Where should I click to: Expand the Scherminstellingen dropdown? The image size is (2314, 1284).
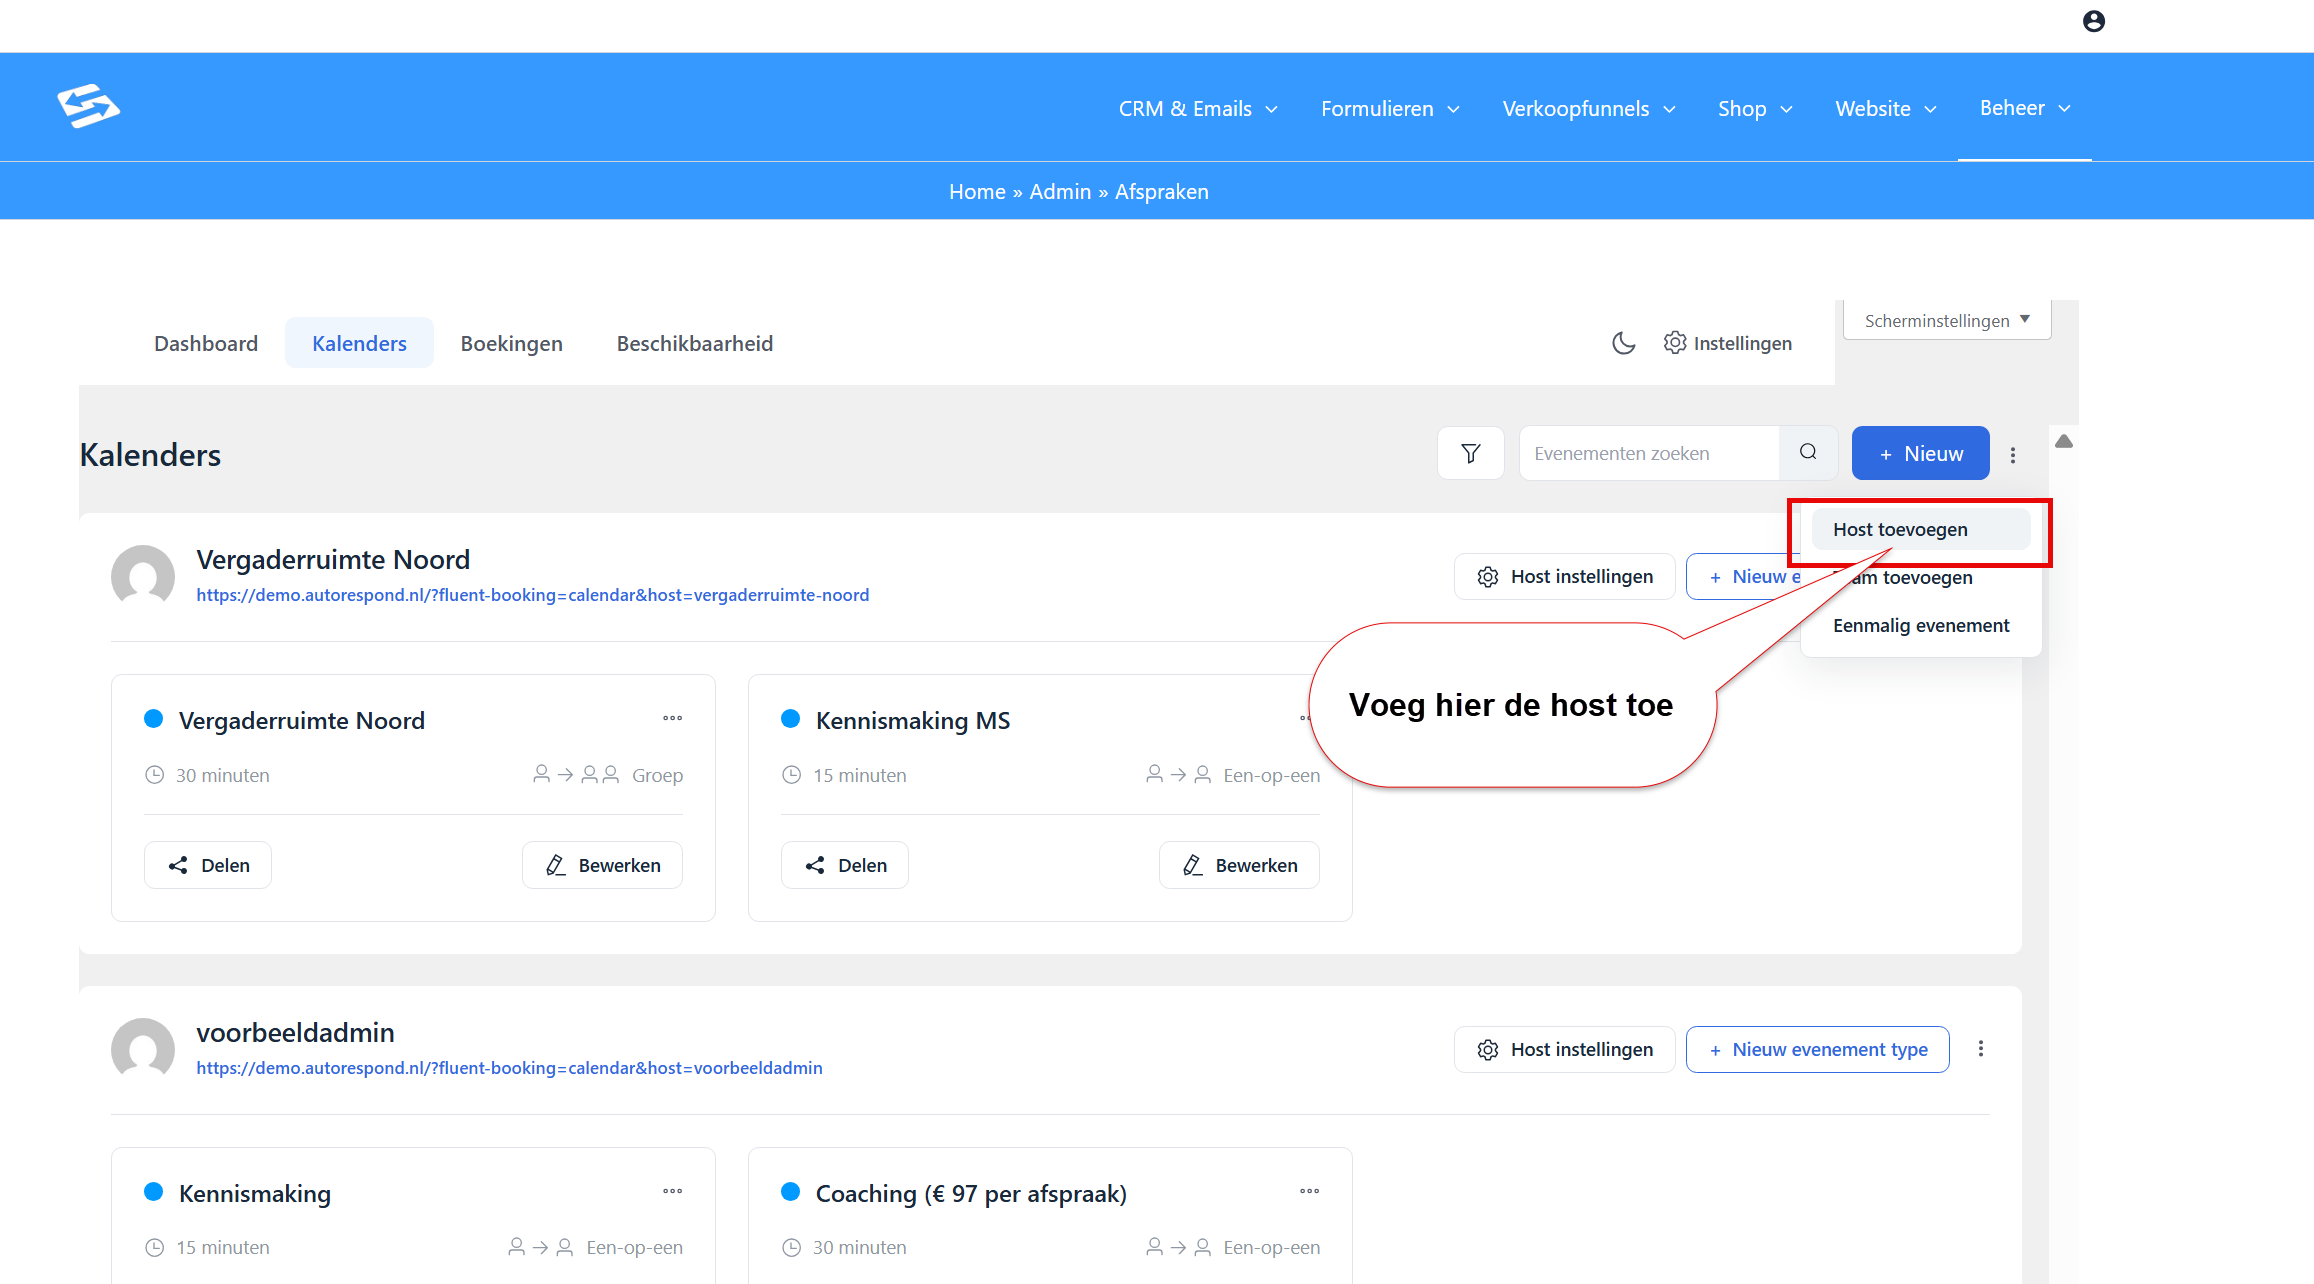pyautogui.click(x=1947, y=321)
